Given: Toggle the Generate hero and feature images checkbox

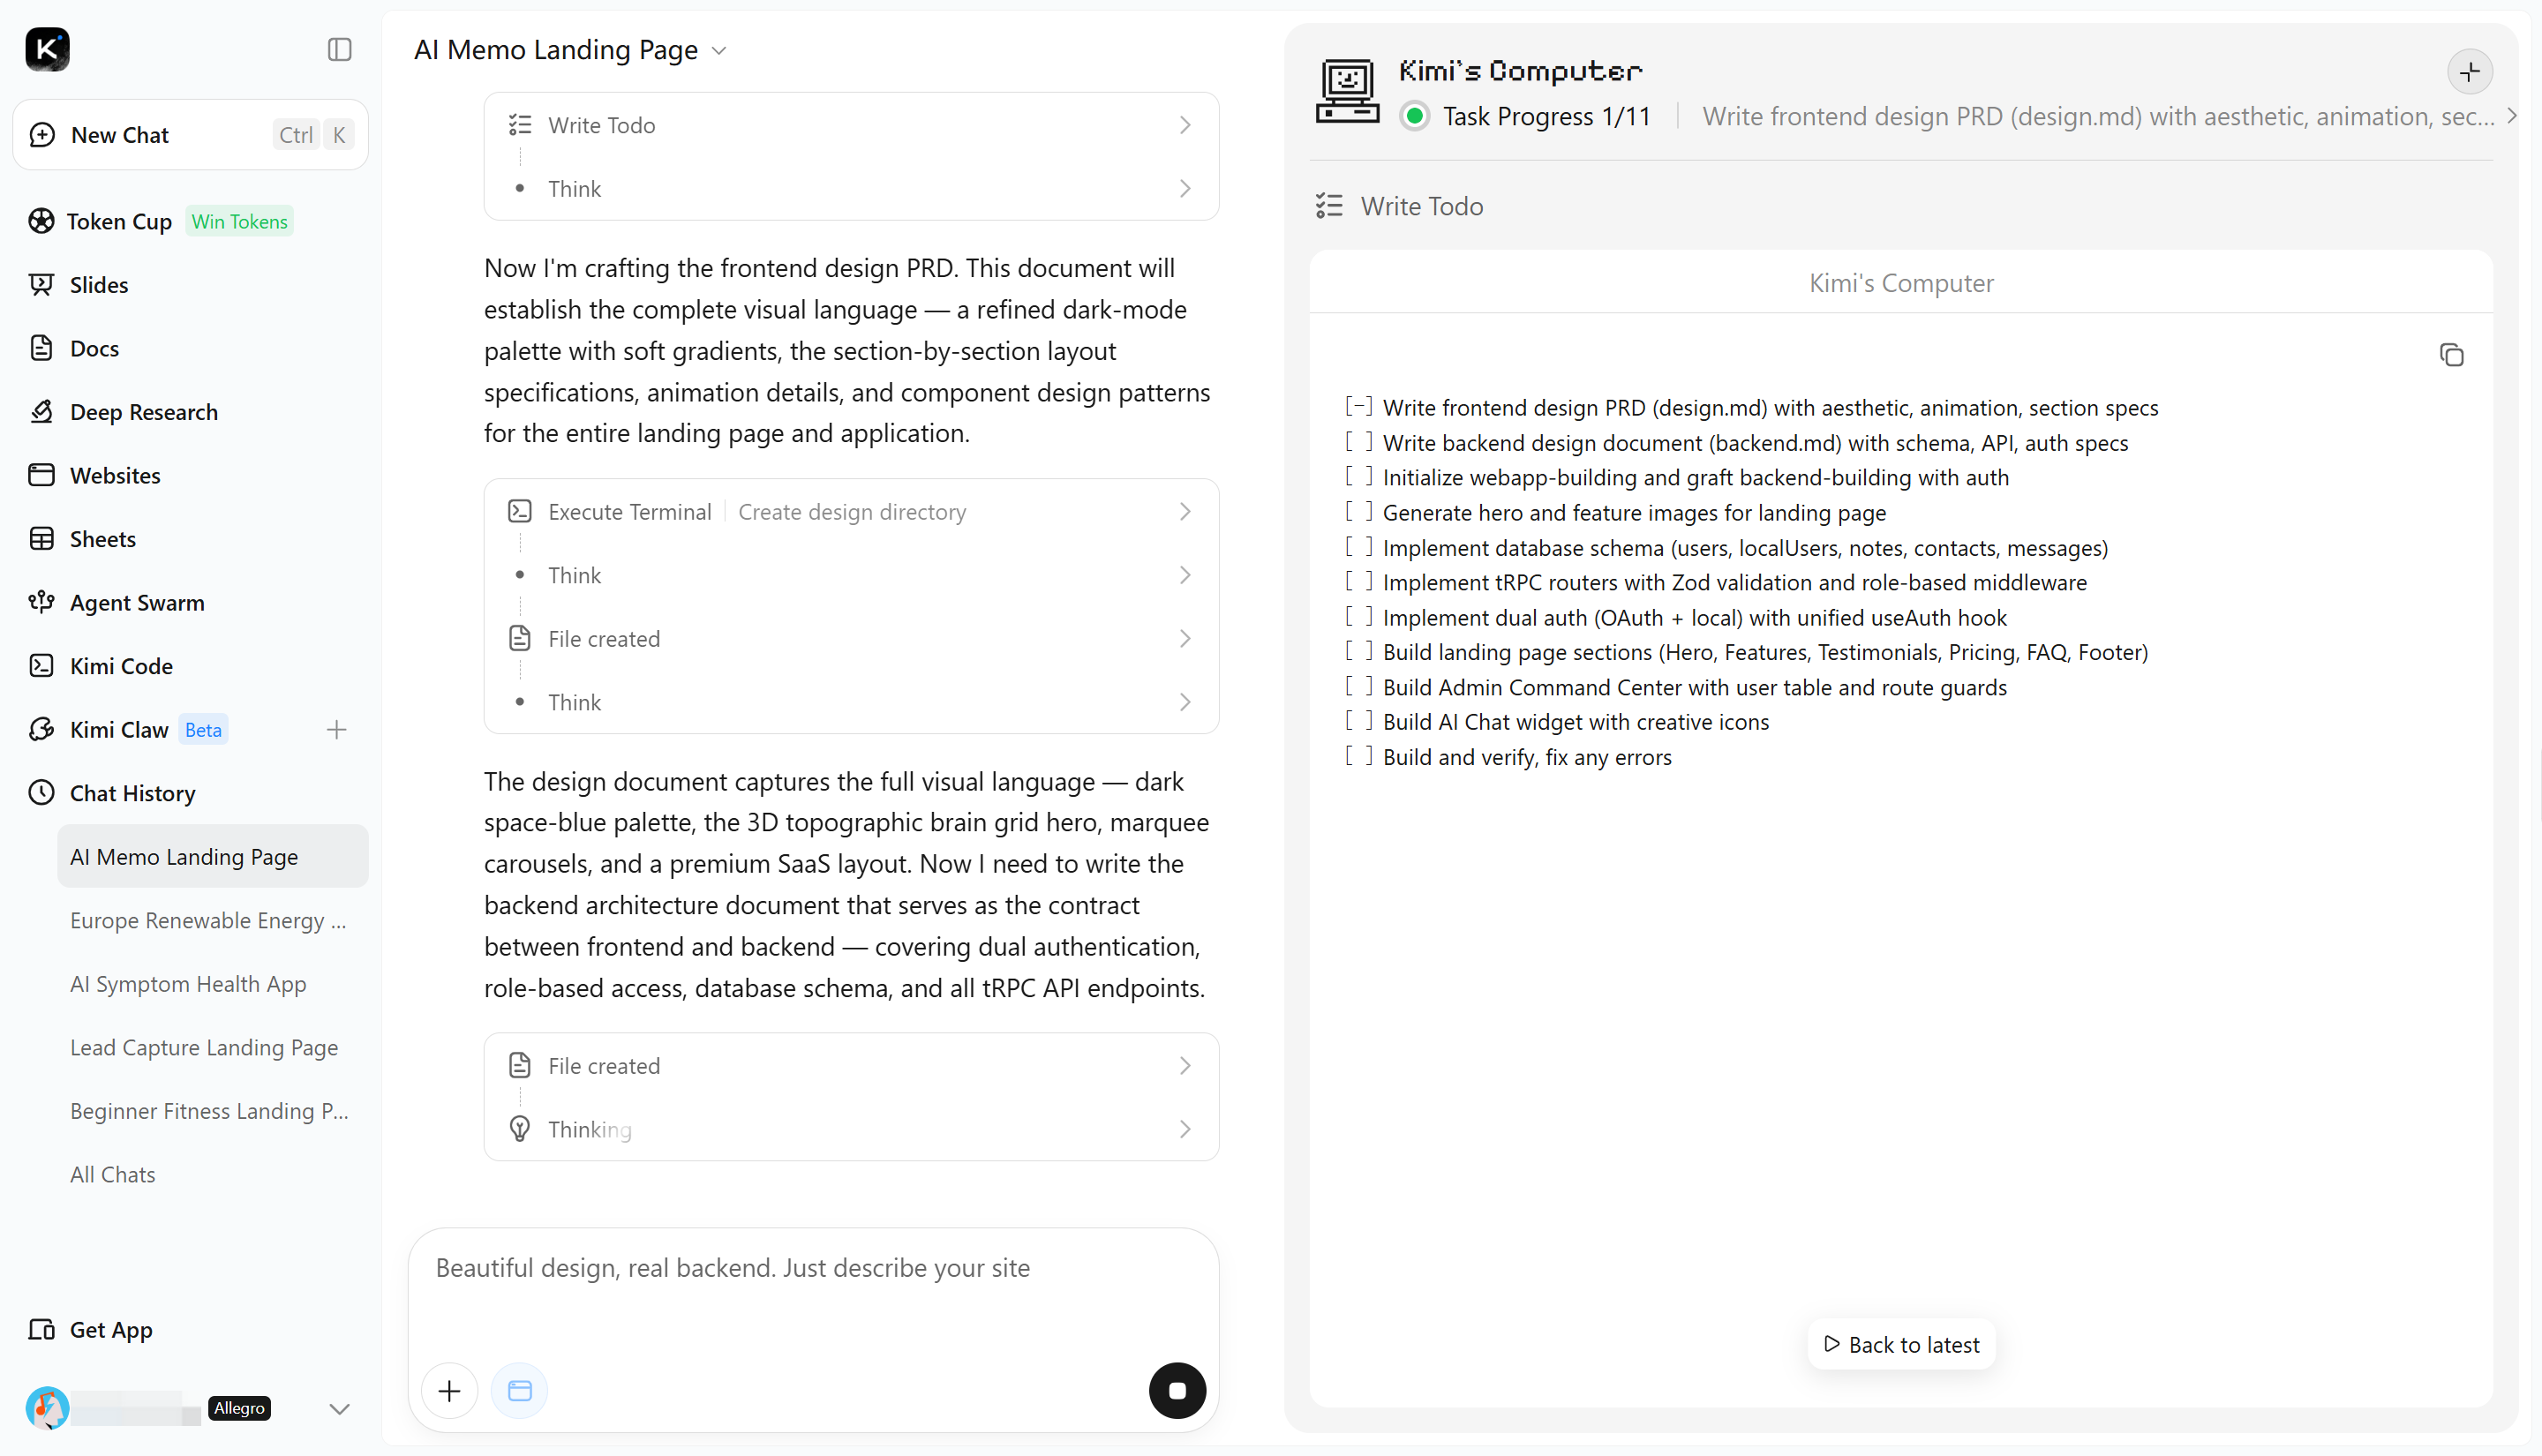Looking at the screenshot, I should coord(1358,512).
